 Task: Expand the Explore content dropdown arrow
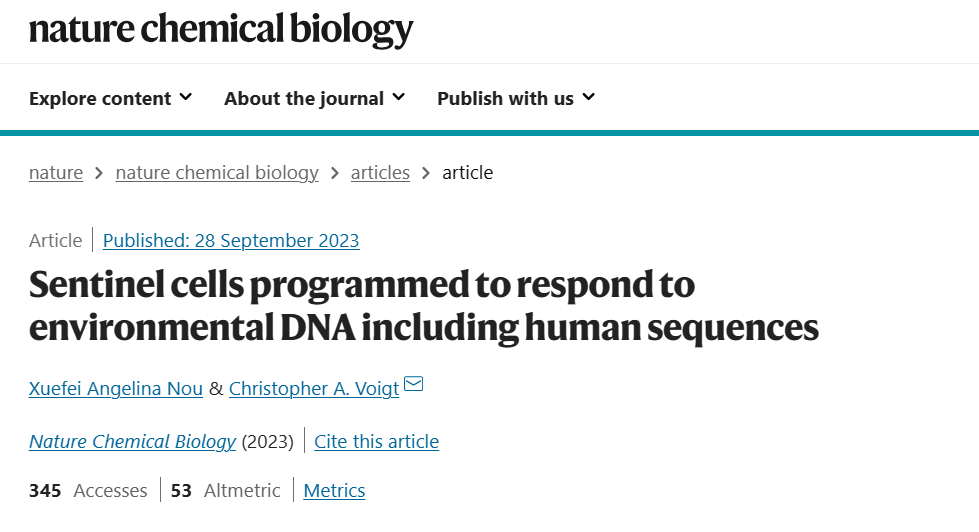pyautogui.click(x=185, y=97)
